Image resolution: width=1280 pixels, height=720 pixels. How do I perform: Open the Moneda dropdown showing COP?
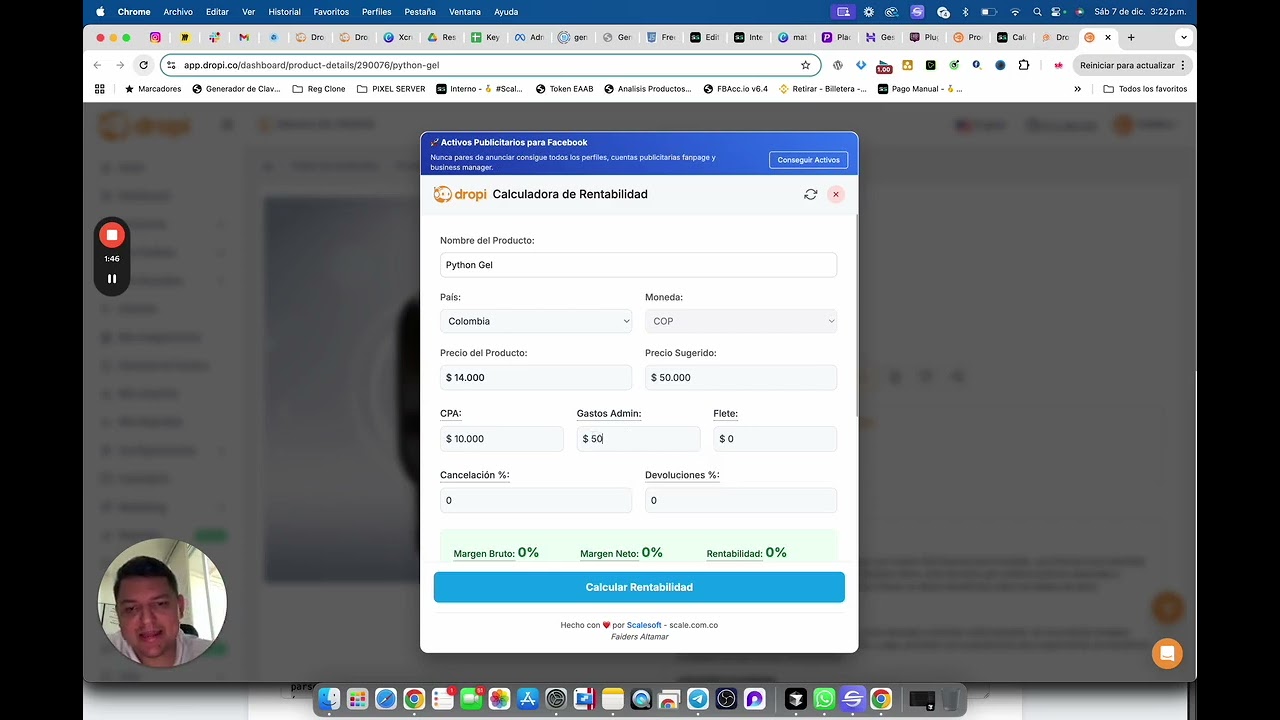741,321
